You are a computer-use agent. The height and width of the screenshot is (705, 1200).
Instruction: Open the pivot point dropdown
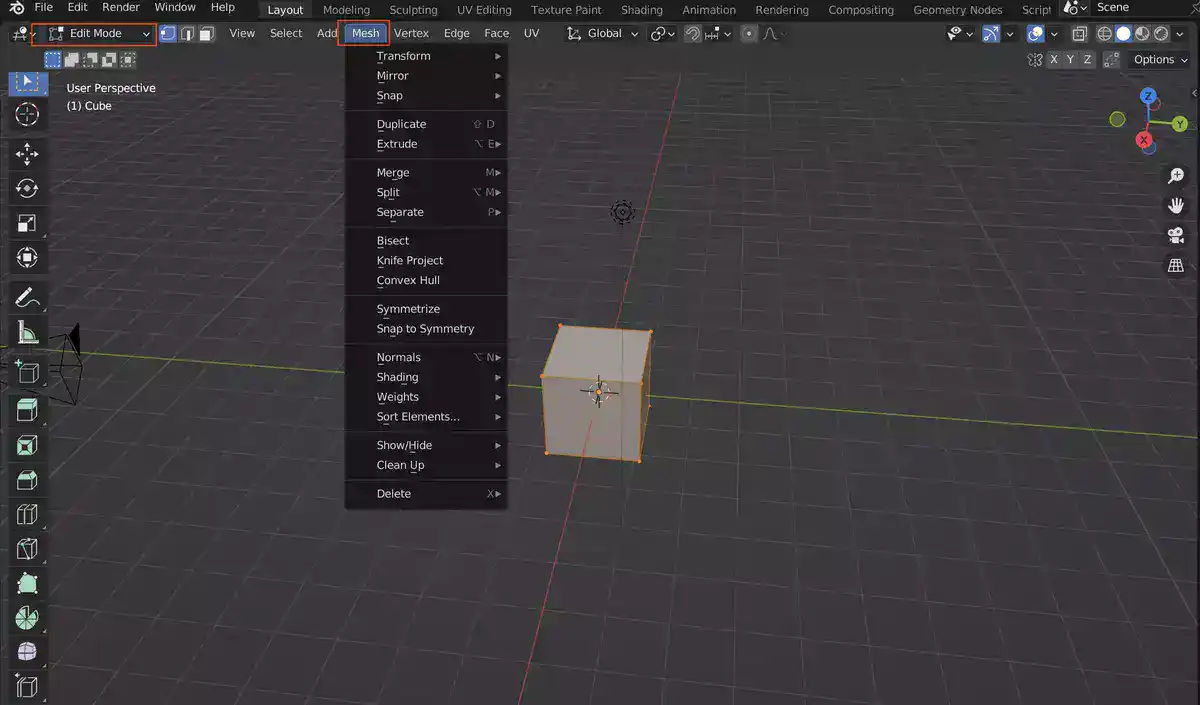point(662,33)
